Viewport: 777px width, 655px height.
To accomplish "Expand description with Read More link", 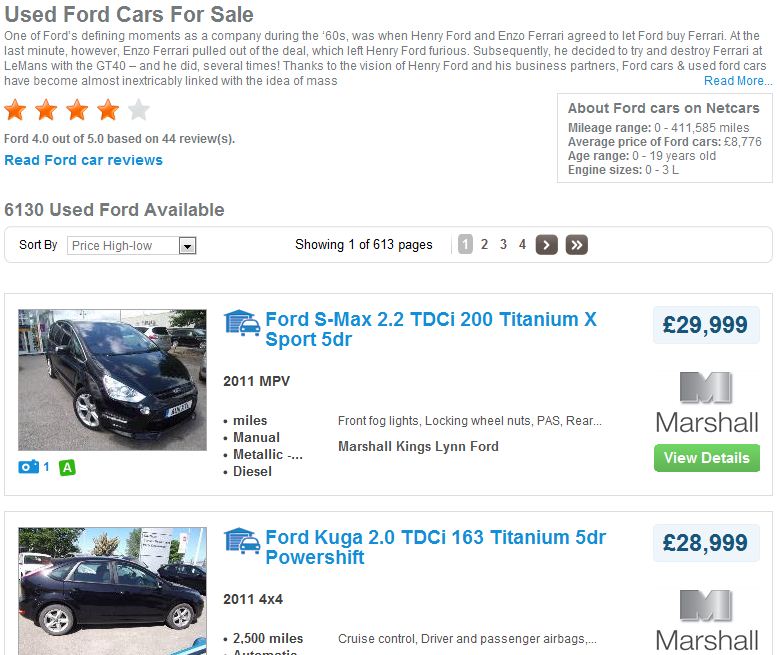I will pyautogui.click(x=737, y=81).
